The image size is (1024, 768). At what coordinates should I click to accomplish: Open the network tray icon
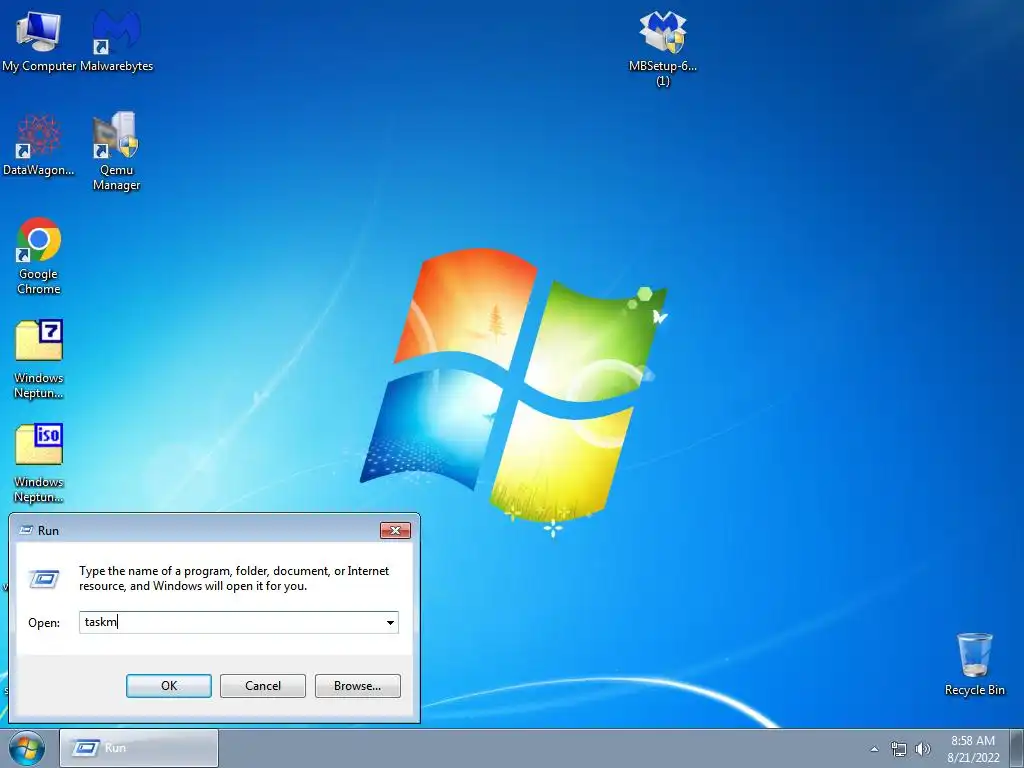(x=899, y=749)
